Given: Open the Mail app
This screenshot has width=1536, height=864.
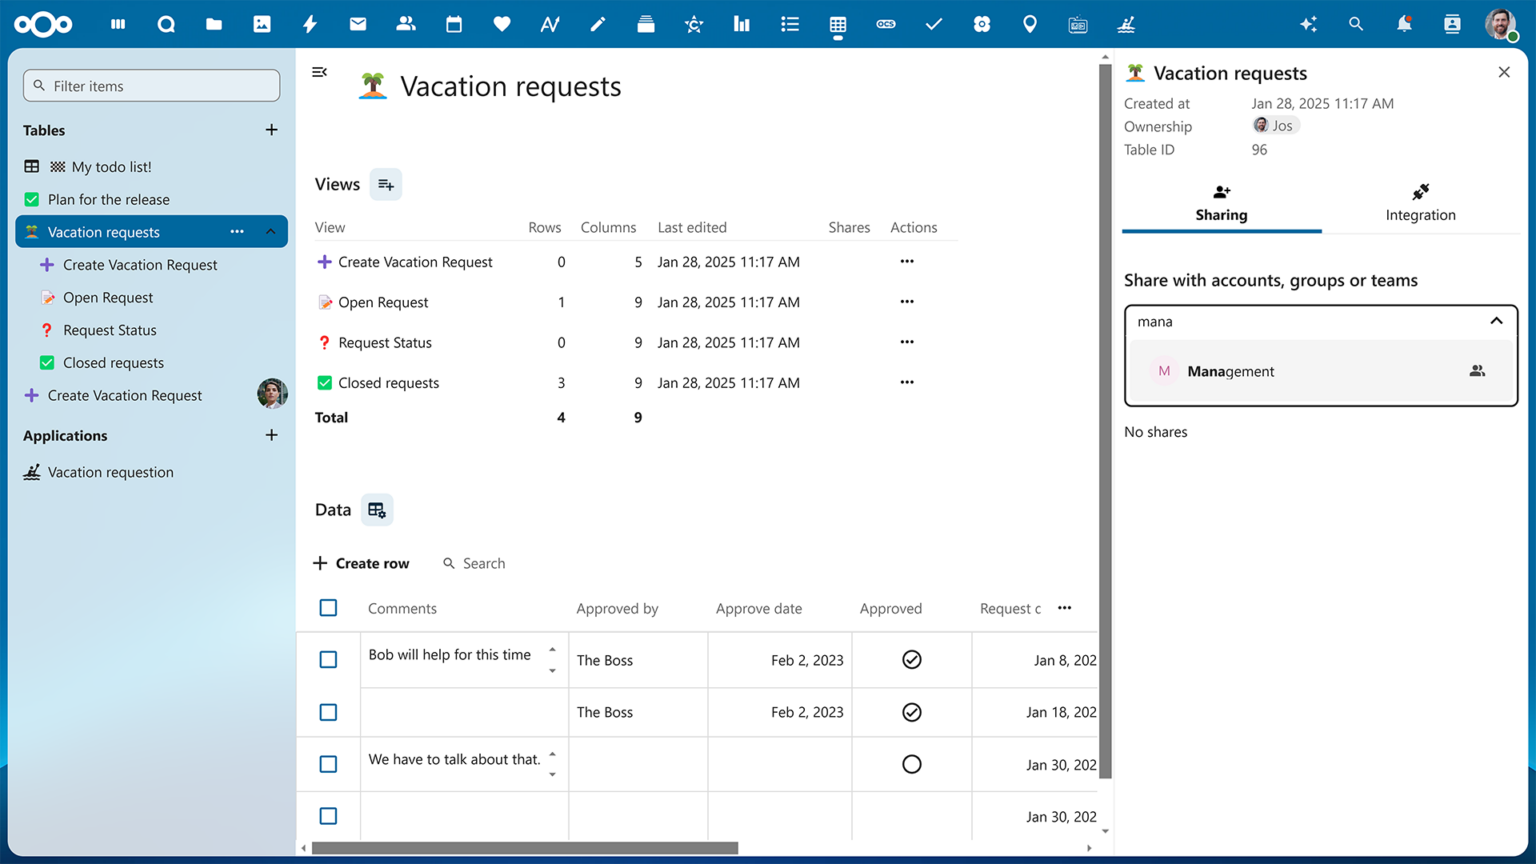Looking at the screenshot, I should [x=357, y=24].
